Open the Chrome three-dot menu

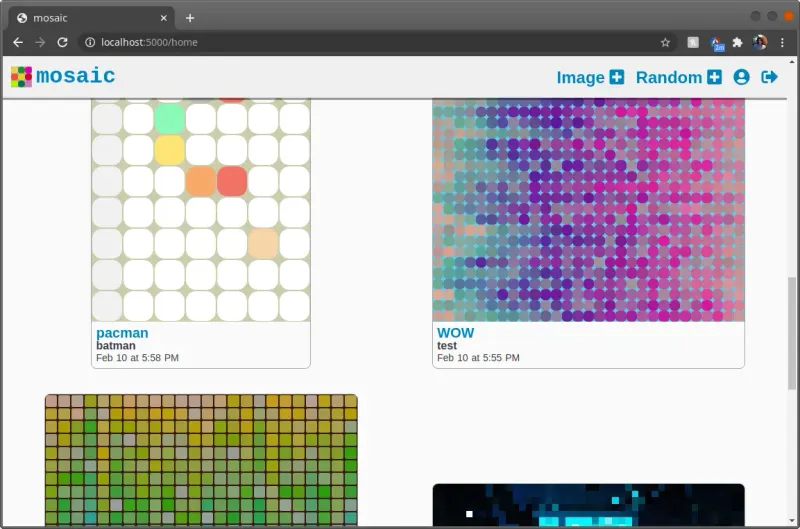(782, 43)
